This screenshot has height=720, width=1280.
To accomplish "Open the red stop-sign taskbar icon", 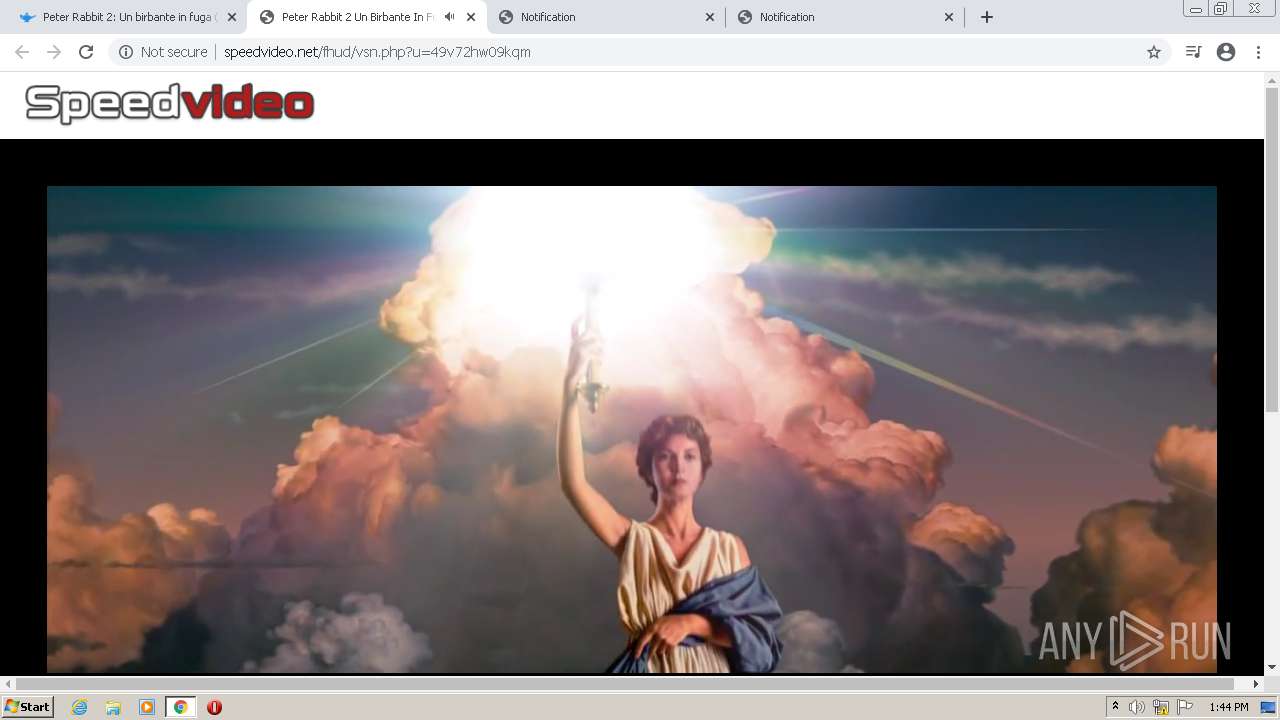I will pos(214,707).
